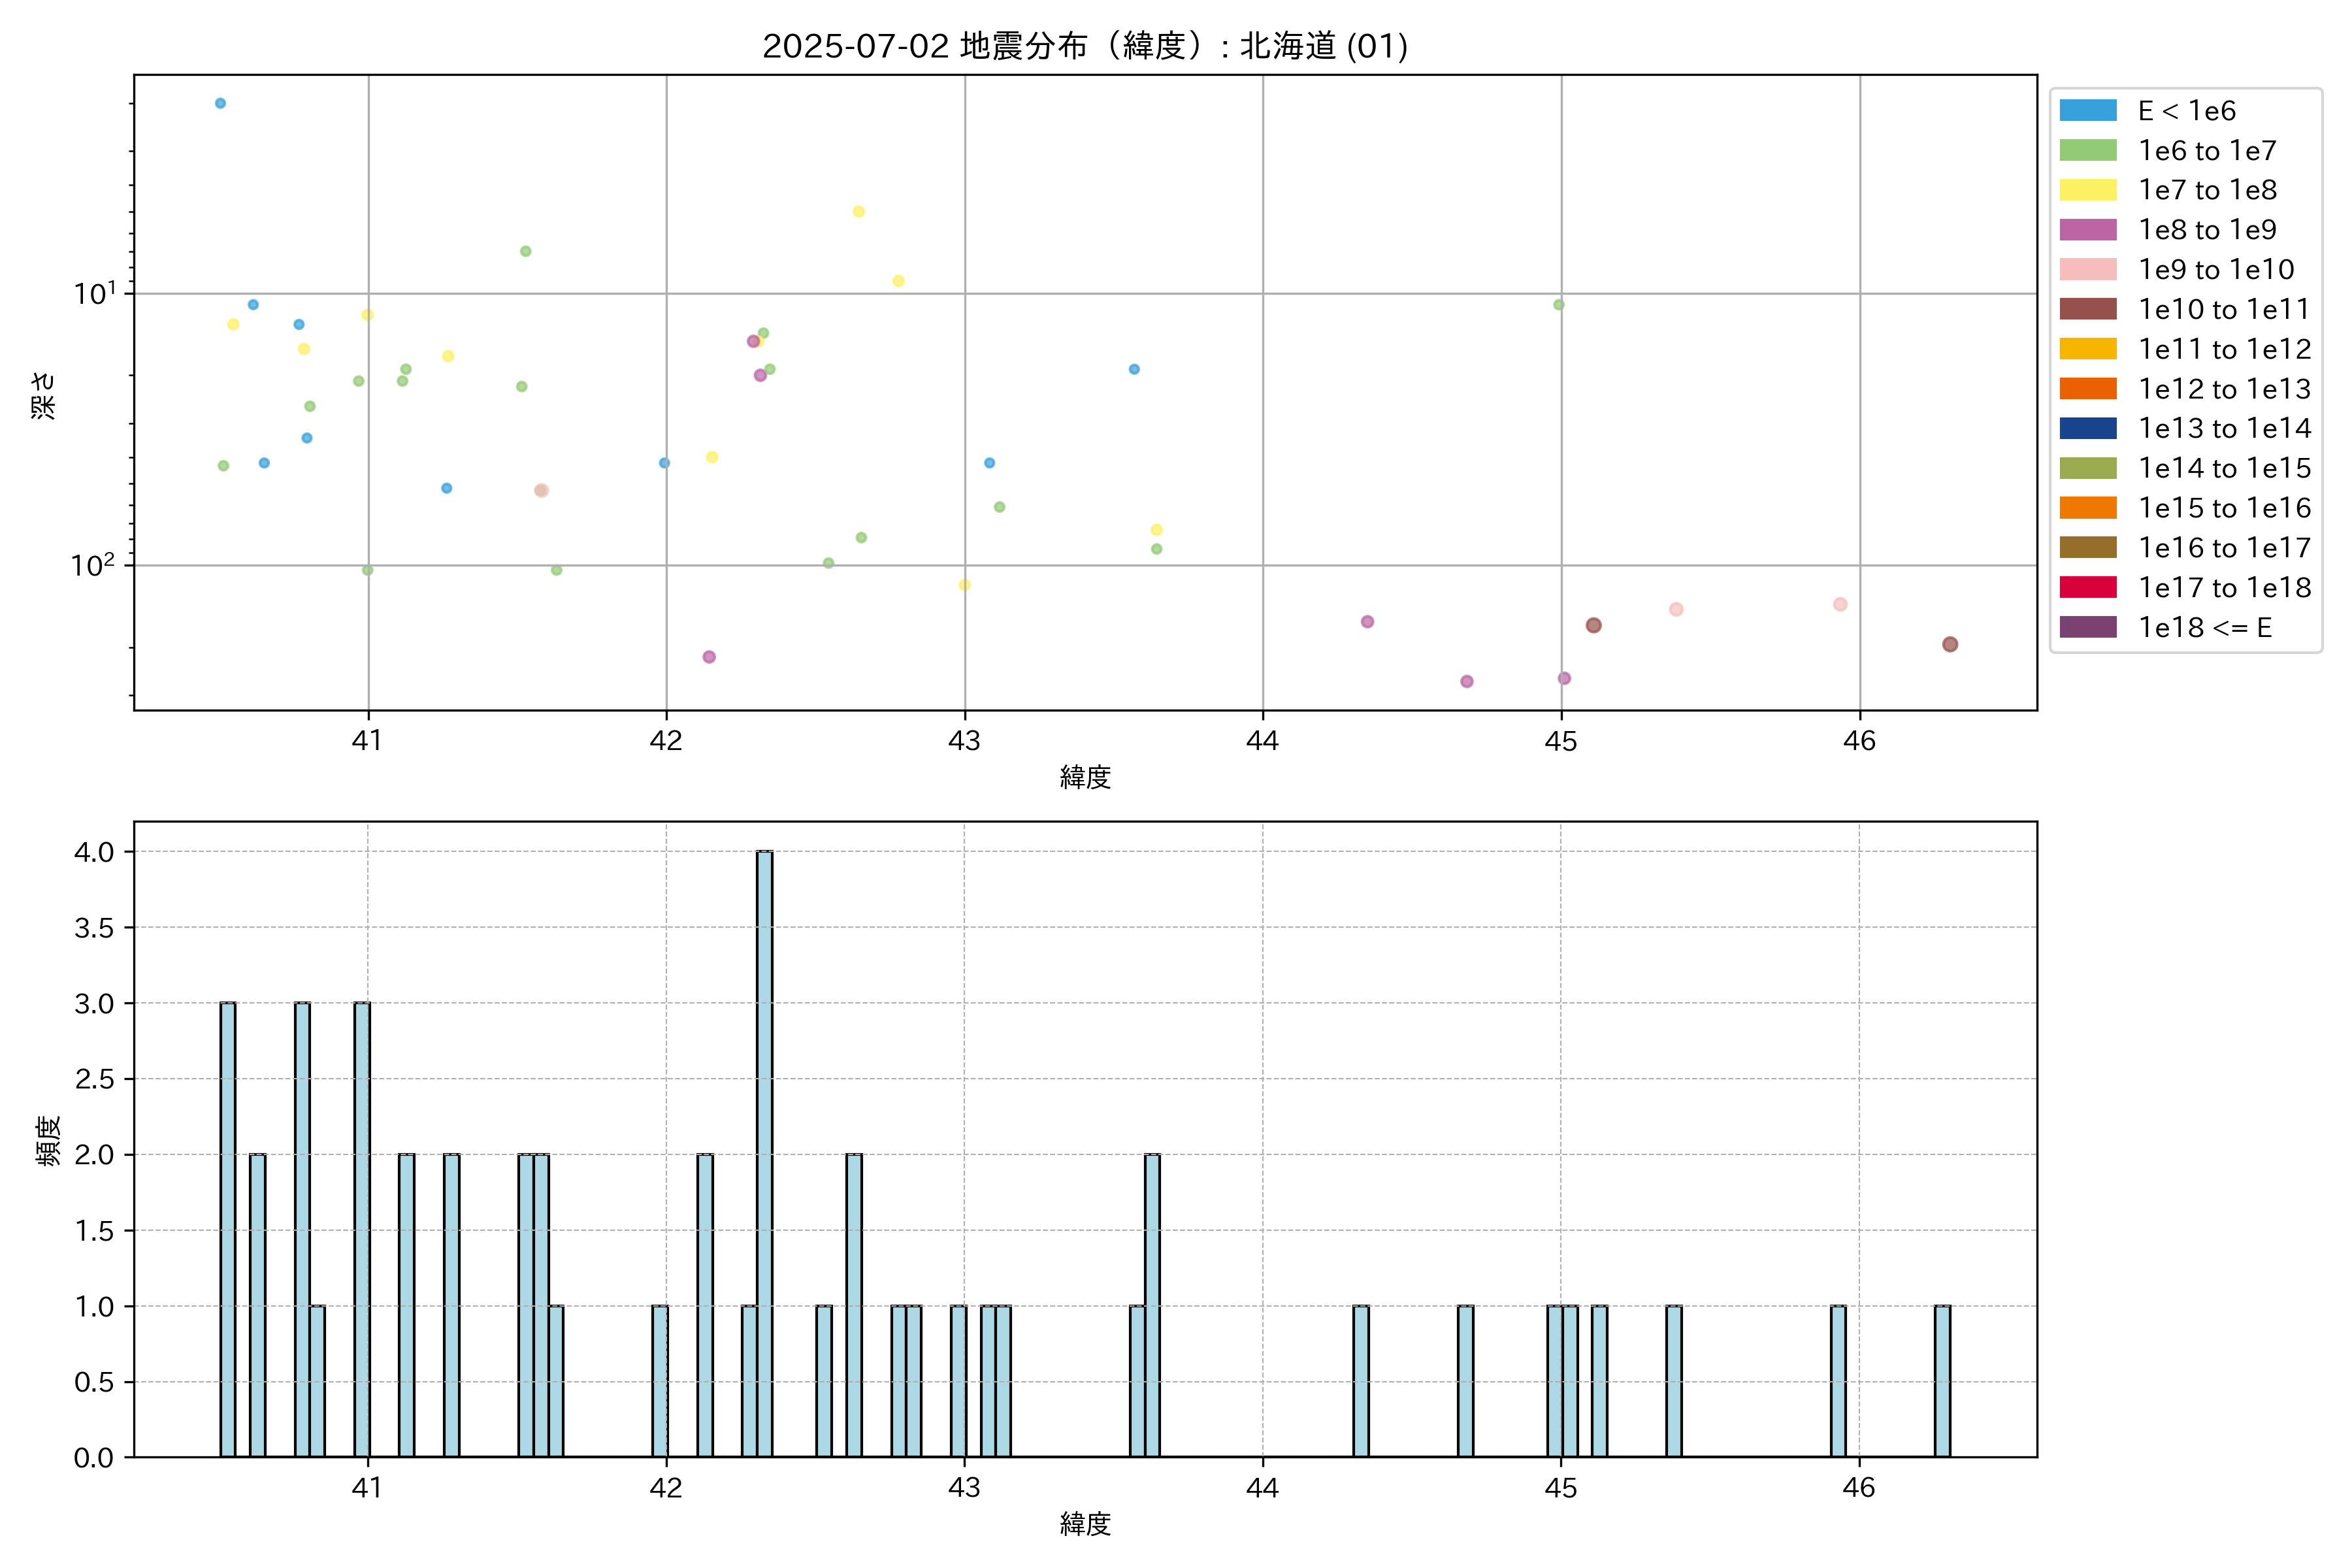2352x1568 pixels.
Task: Click the orange 1e15 to 1e16 legend swatch
Action: click(x=2088, y=508)
